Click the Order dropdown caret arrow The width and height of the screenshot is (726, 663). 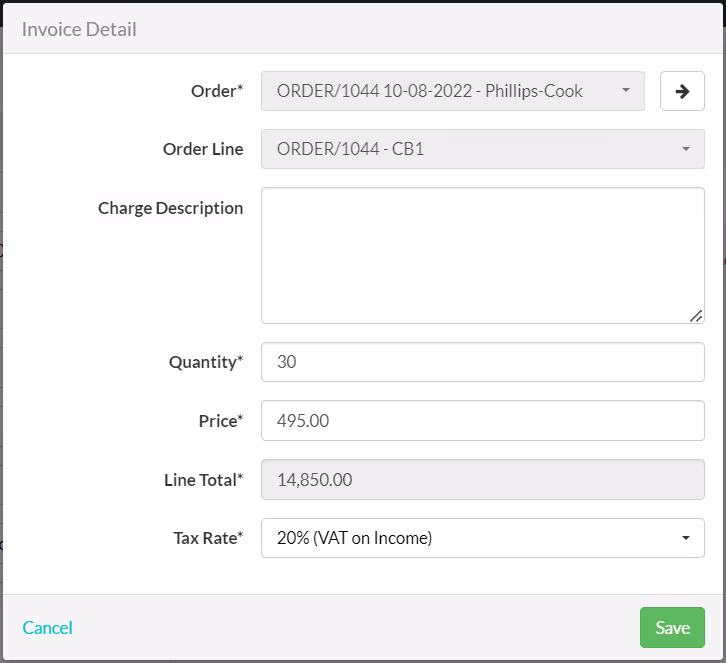click(626, 90)
